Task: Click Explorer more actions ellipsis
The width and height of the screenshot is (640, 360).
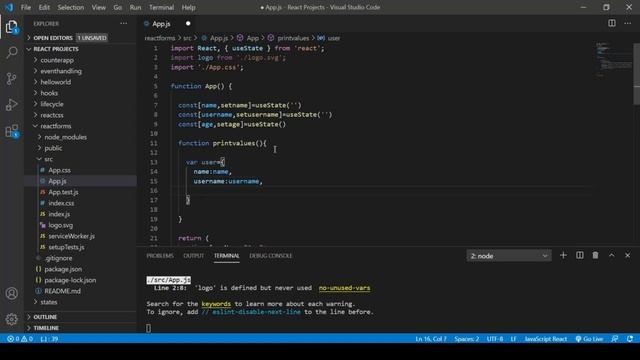Action: (124, 24)
